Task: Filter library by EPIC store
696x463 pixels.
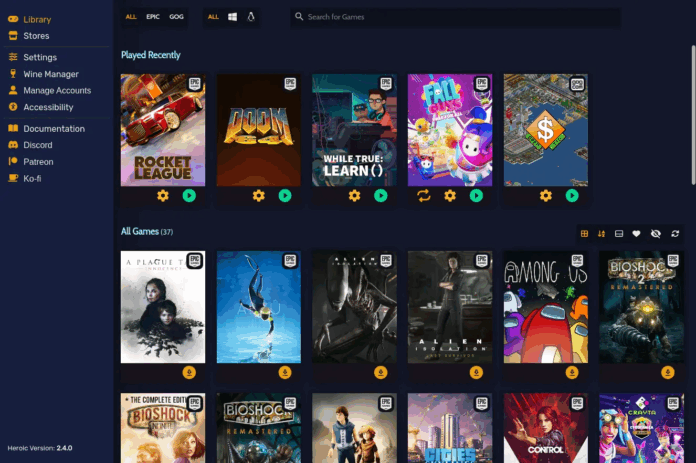Action: (153, 17)
